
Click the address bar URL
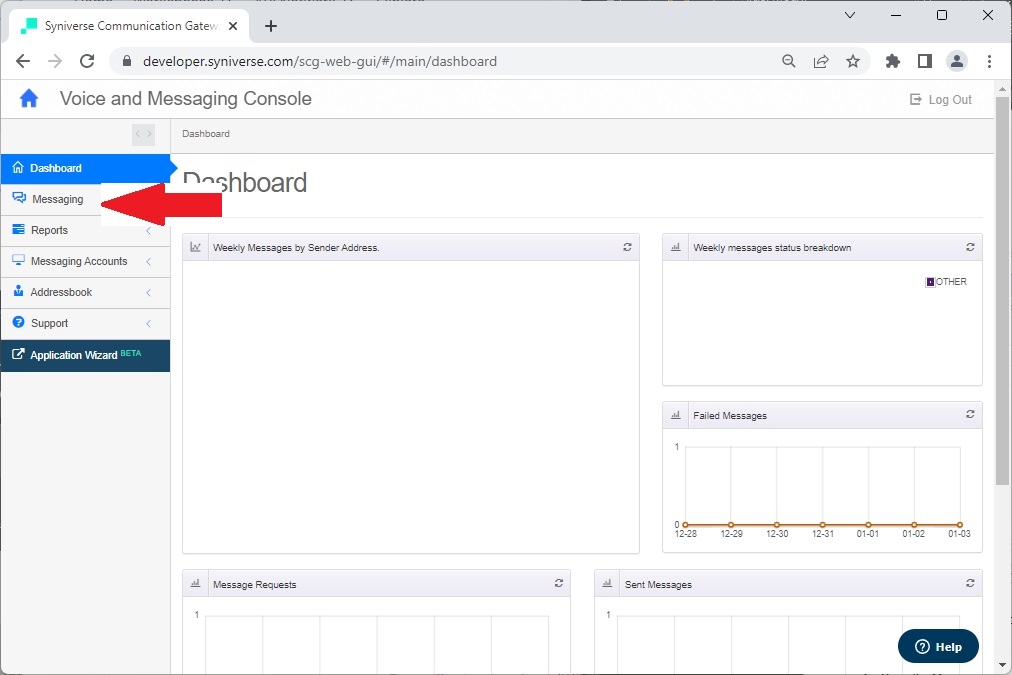tap(320, 61)
